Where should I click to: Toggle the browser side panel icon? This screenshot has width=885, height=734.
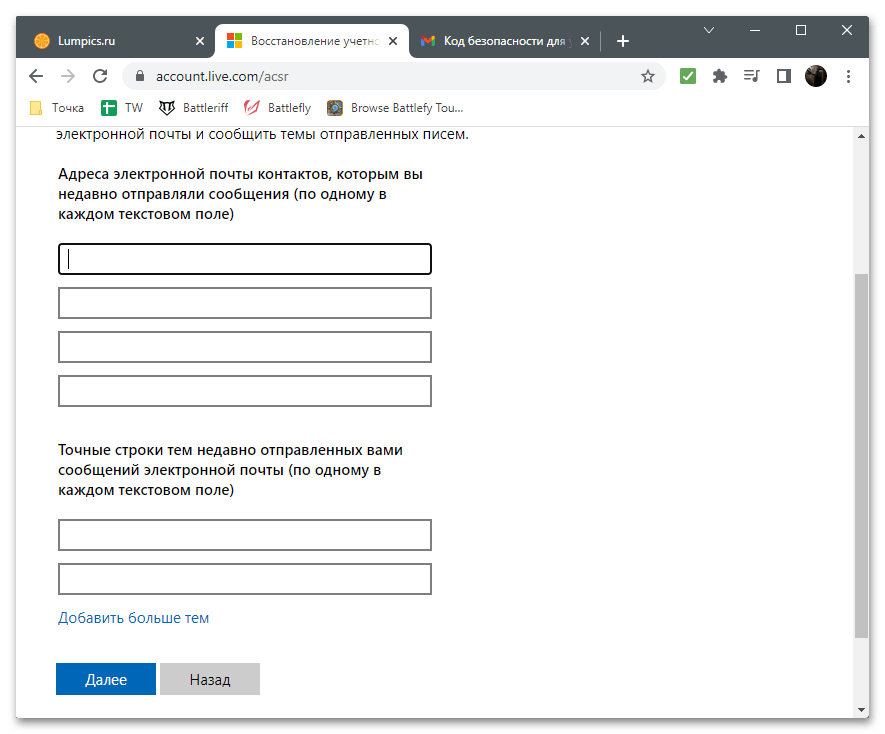click(783, 76)
